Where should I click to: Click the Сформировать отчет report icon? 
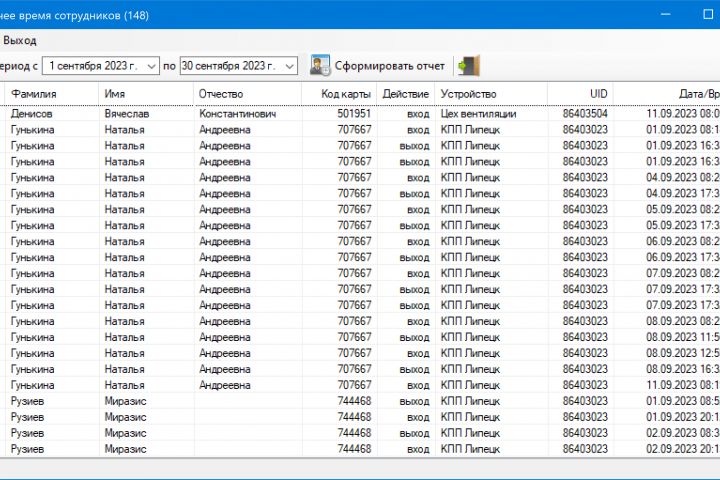point(320,66)
